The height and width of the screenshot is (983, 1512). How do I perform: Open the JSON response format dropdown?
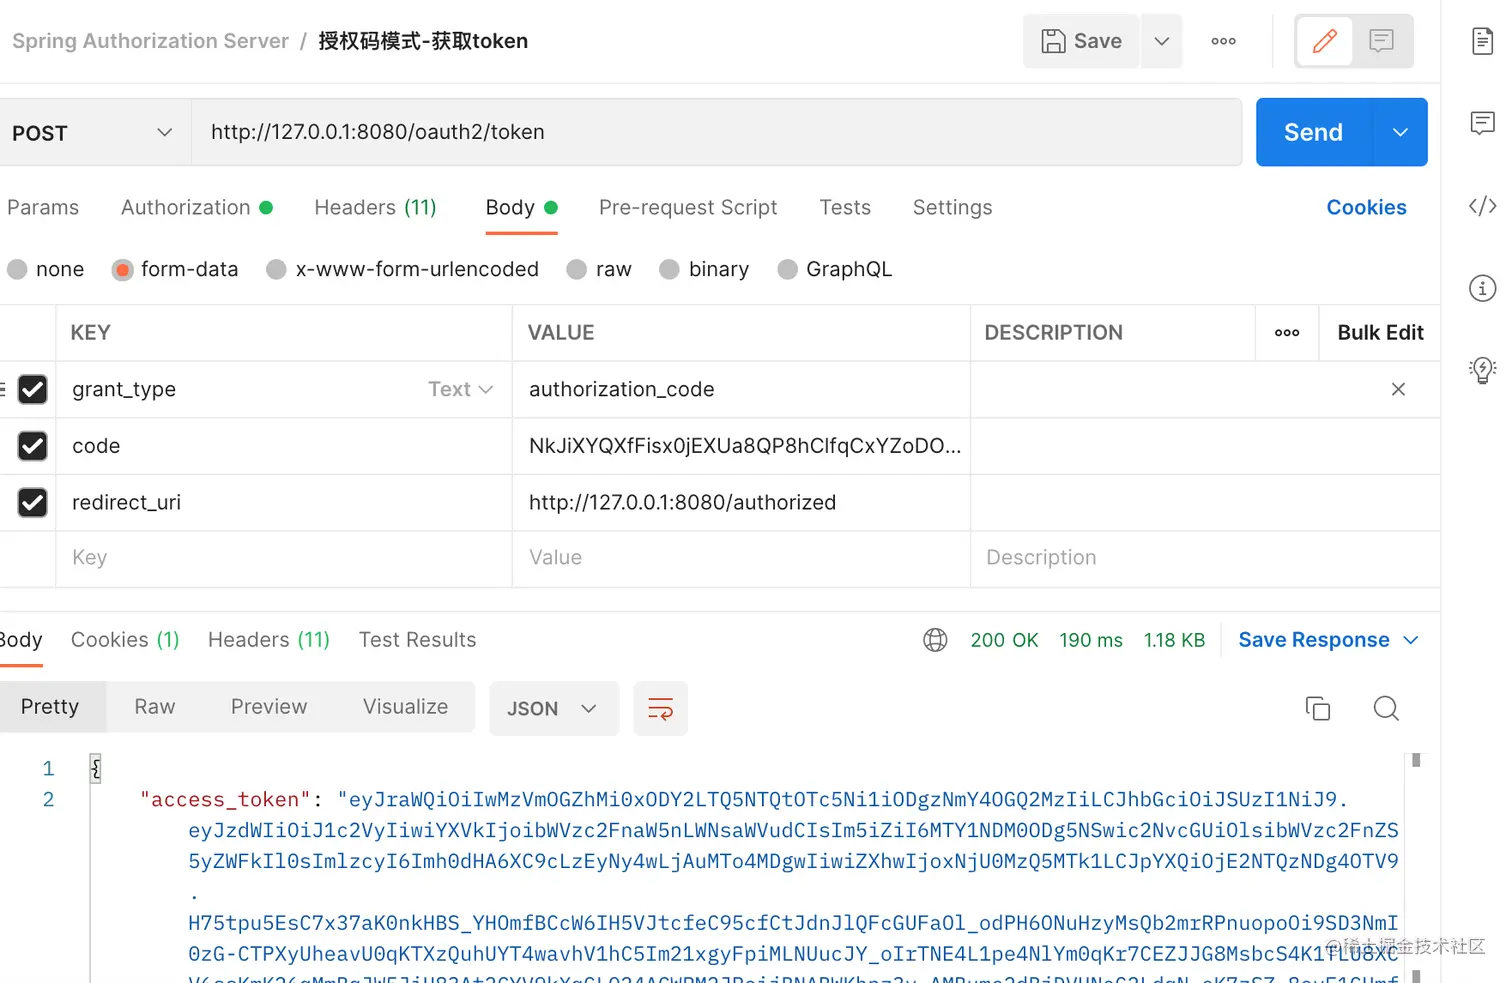click(553, 708)
